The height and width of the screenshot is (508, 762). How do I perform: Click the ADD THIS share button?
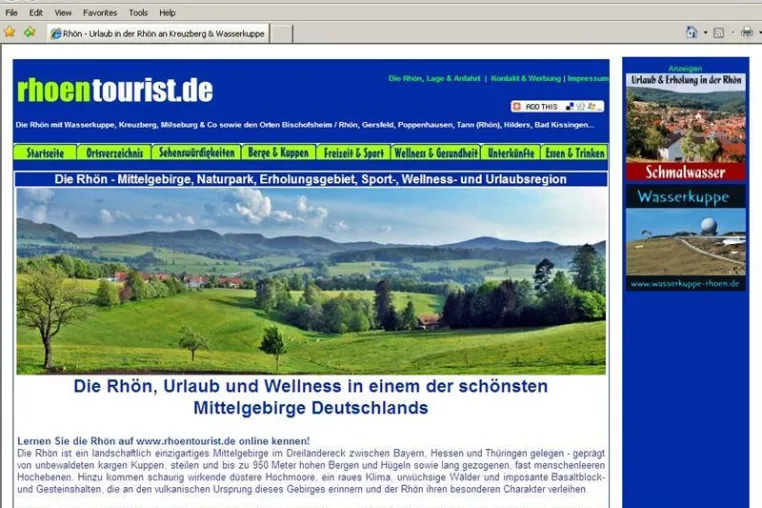[x=557, y=106]
